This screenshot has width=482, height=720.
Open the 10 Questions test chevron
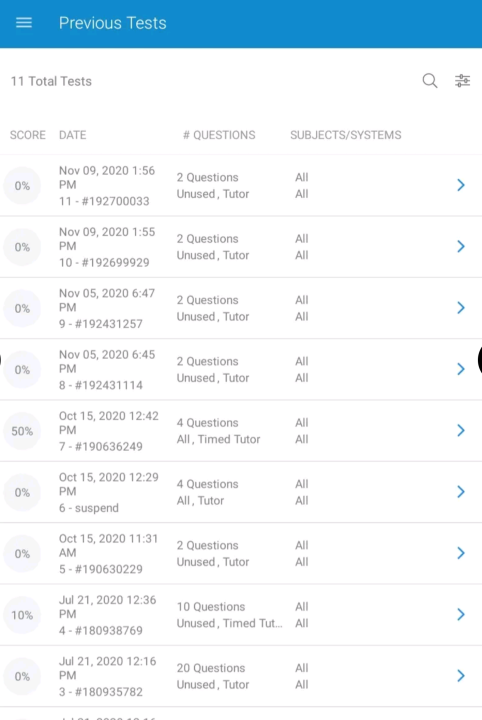point(461,614)
